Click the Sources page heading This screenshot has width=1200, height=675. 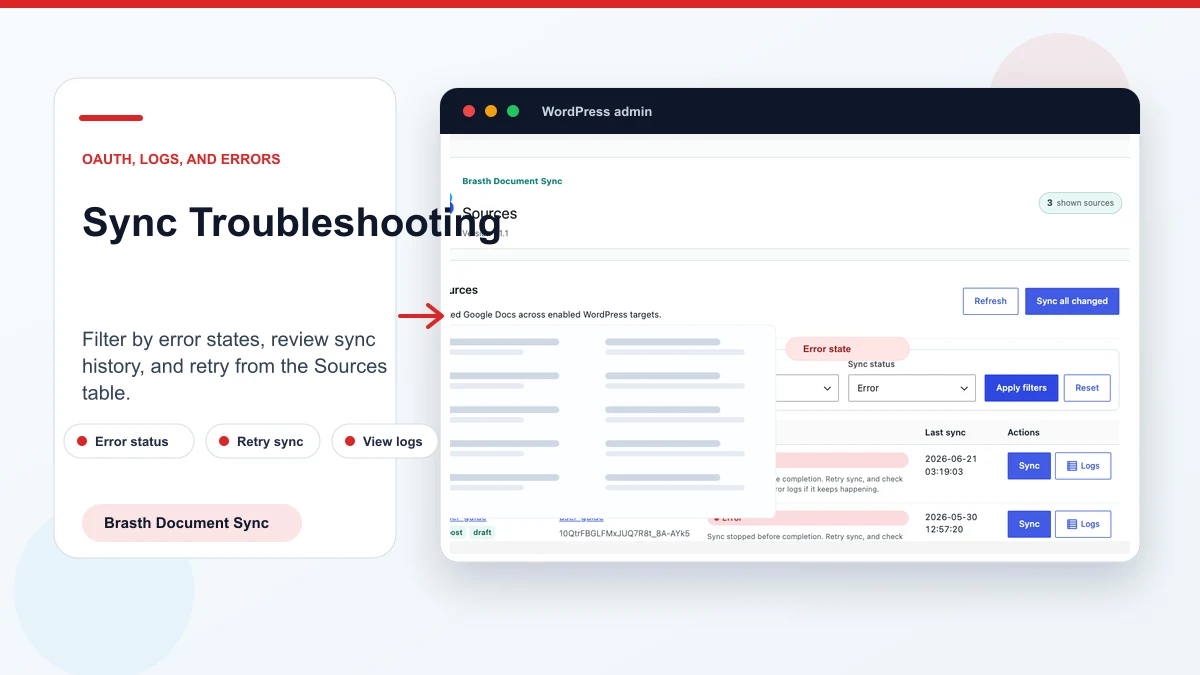click(x=490, y=213)
